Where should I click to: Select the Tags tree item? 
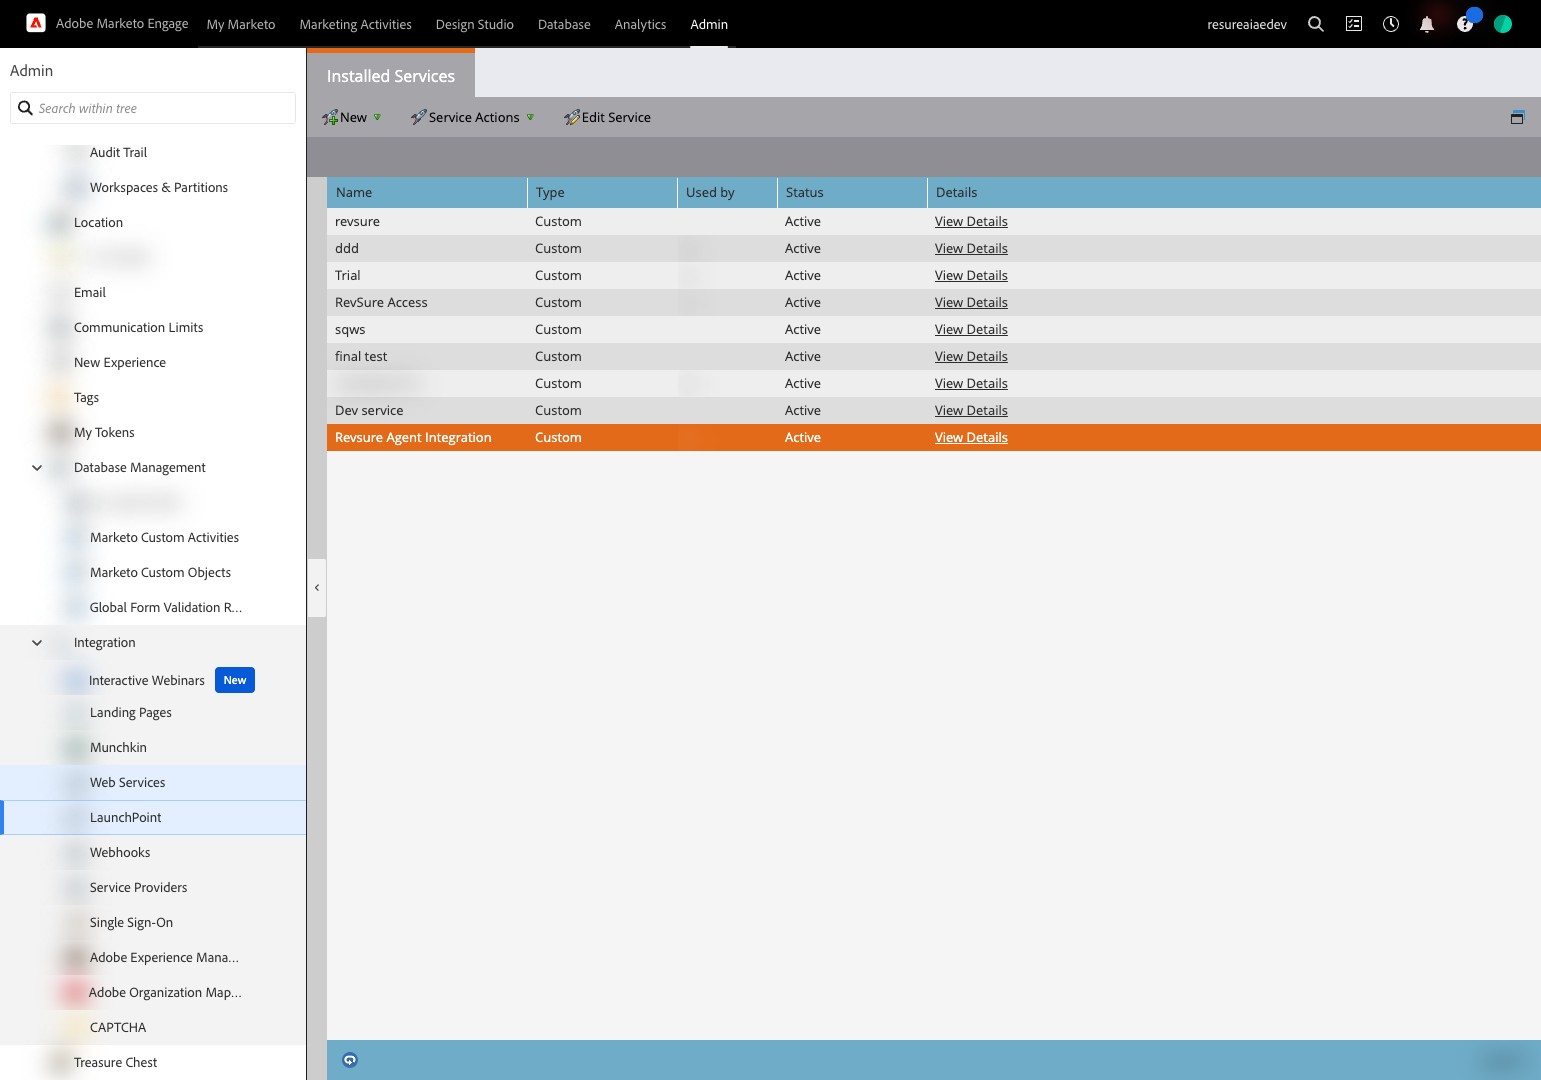(x=86, y=397)
